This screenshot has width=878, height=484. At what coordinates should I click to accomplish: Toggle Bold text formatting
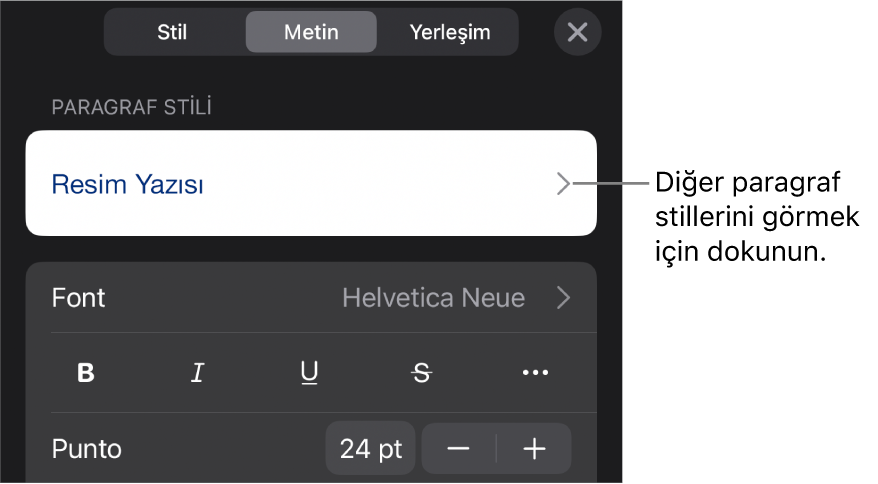[x=86, y=373]
